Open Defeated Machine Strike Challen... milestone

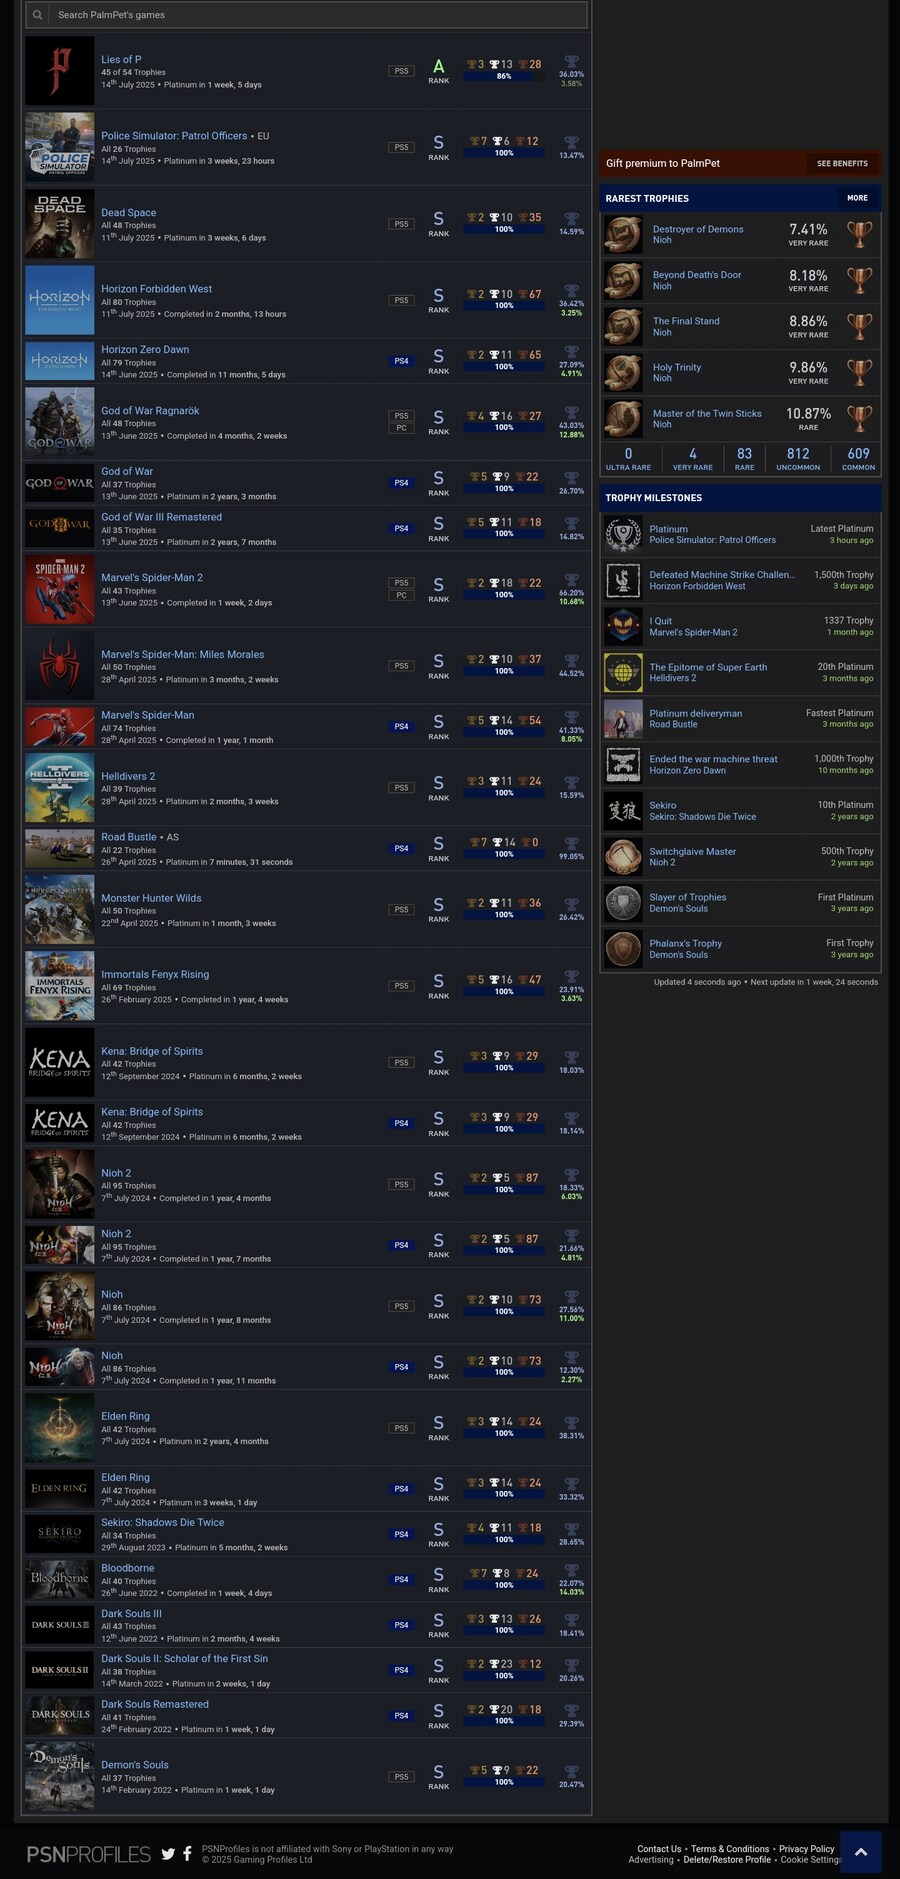[x=722, y=575]
